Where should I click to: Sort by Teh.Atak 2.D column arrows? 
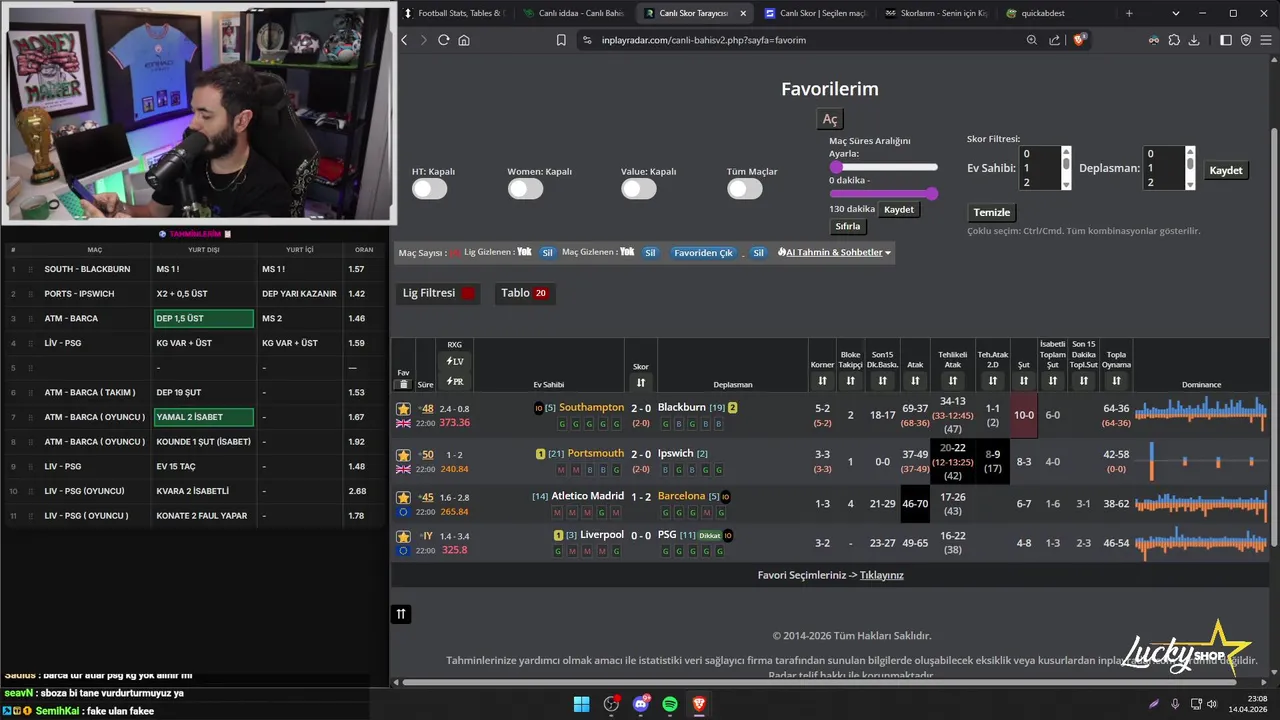[x=992, y=381]
